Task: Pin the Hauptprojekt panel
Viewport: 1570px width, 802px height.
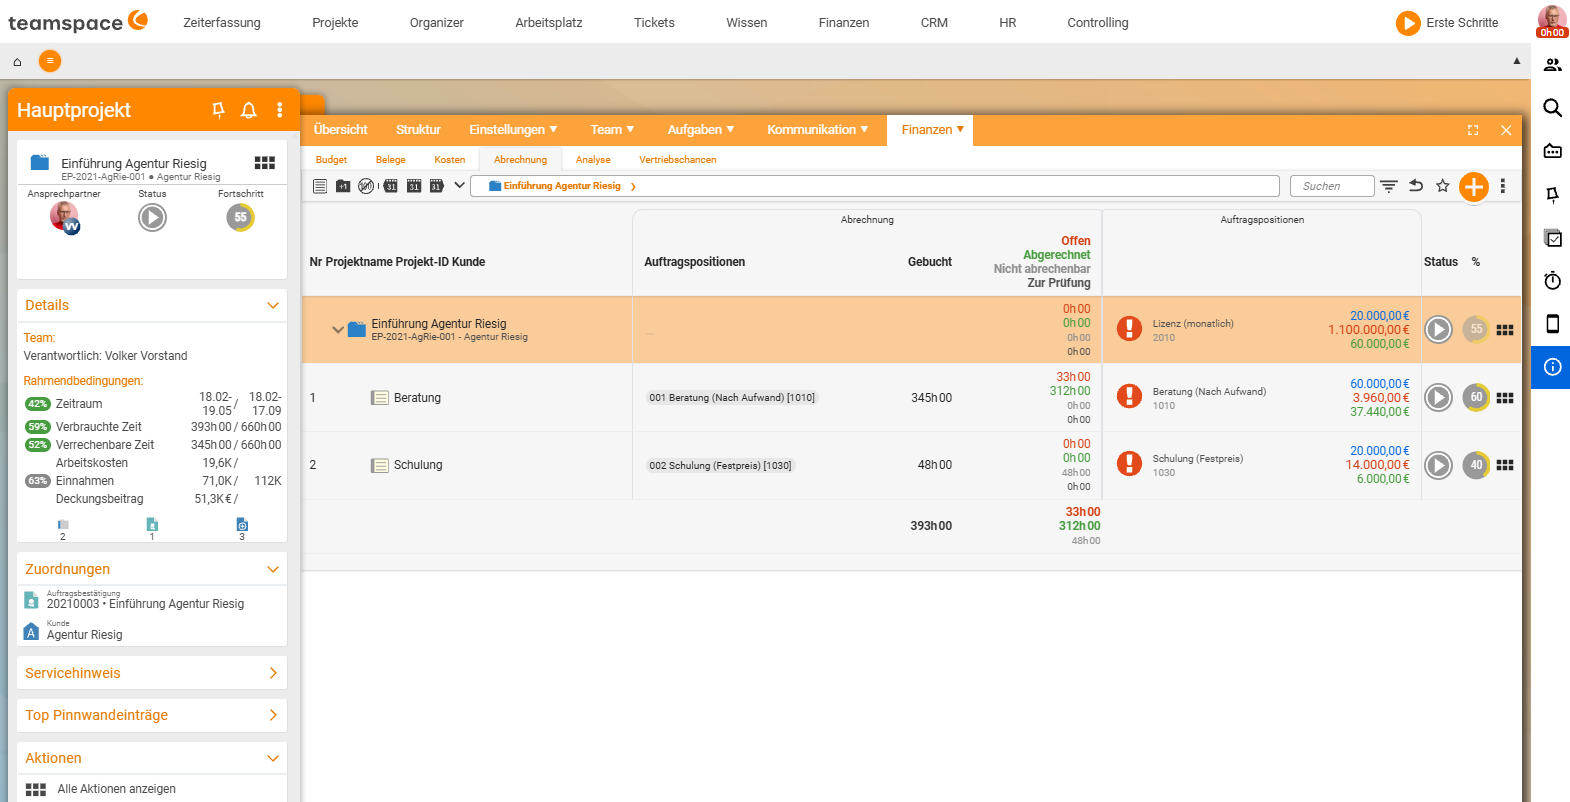Action: [218, 110]
